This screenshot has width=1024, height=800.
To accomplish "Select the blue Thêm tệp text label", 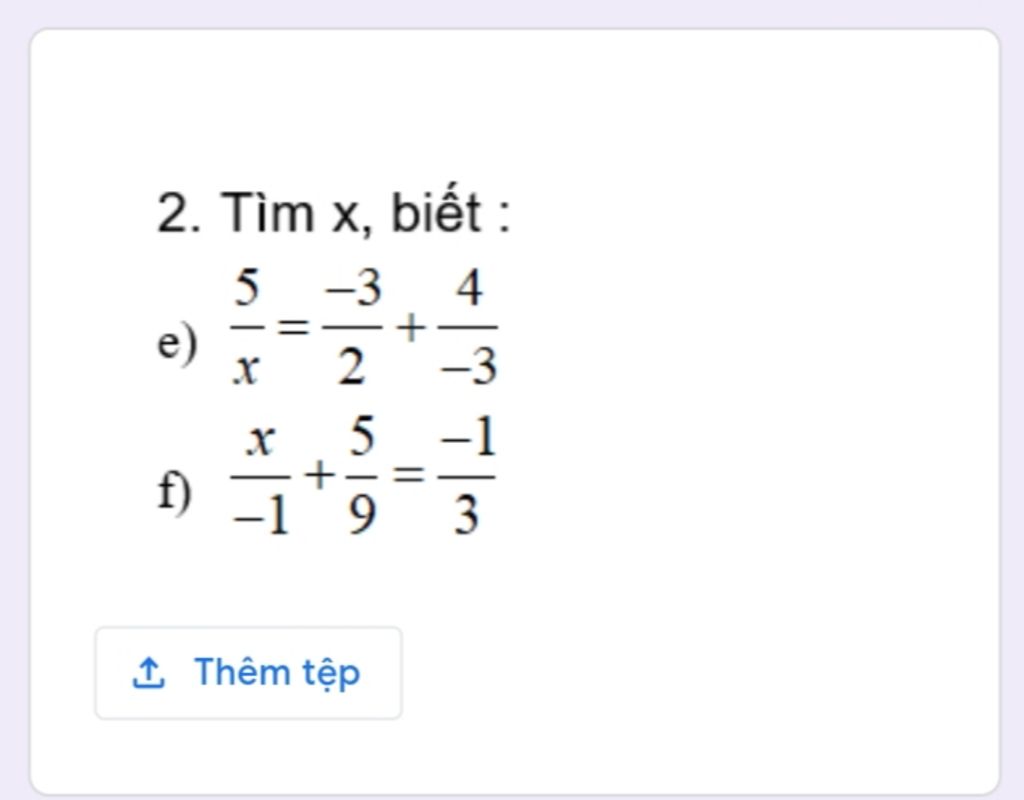I will click(x=277, y=673).
